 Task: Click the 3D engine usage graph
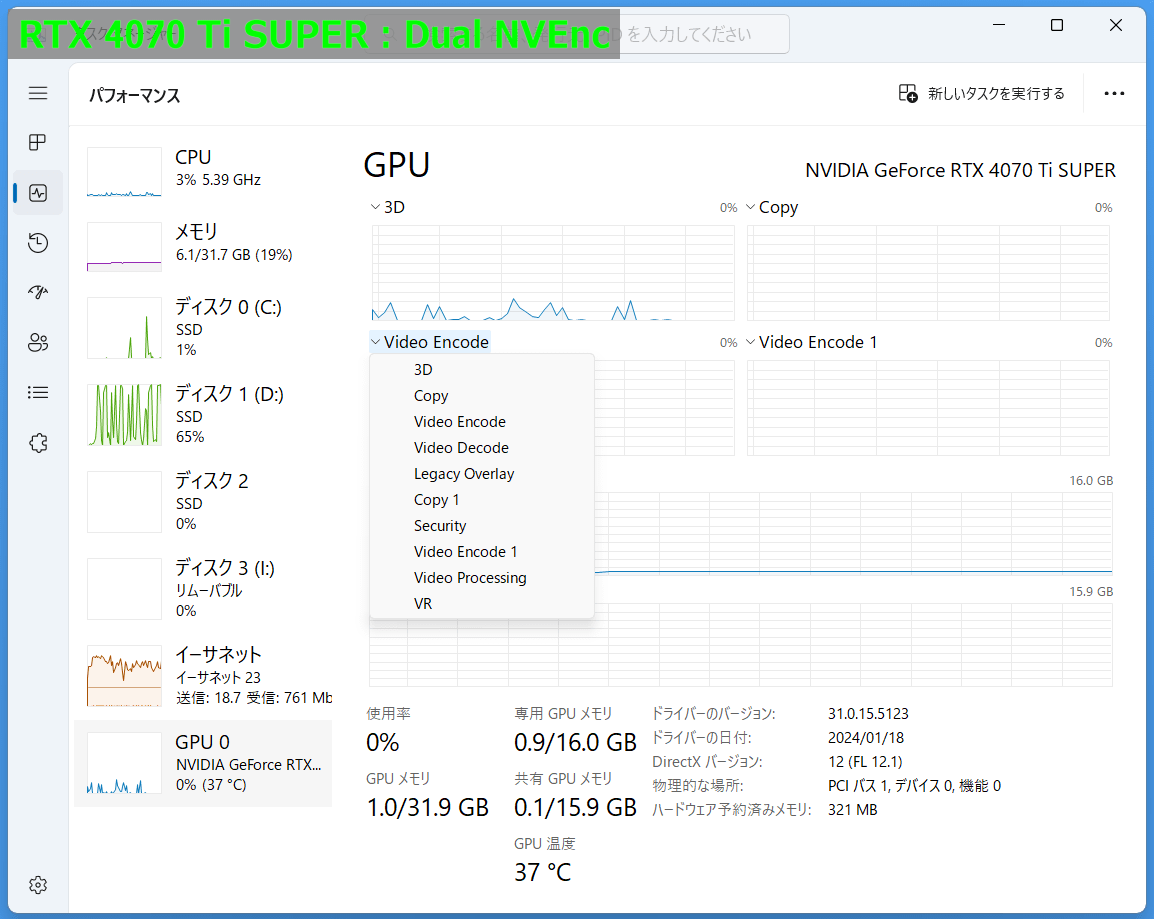(x=553, y=272)
